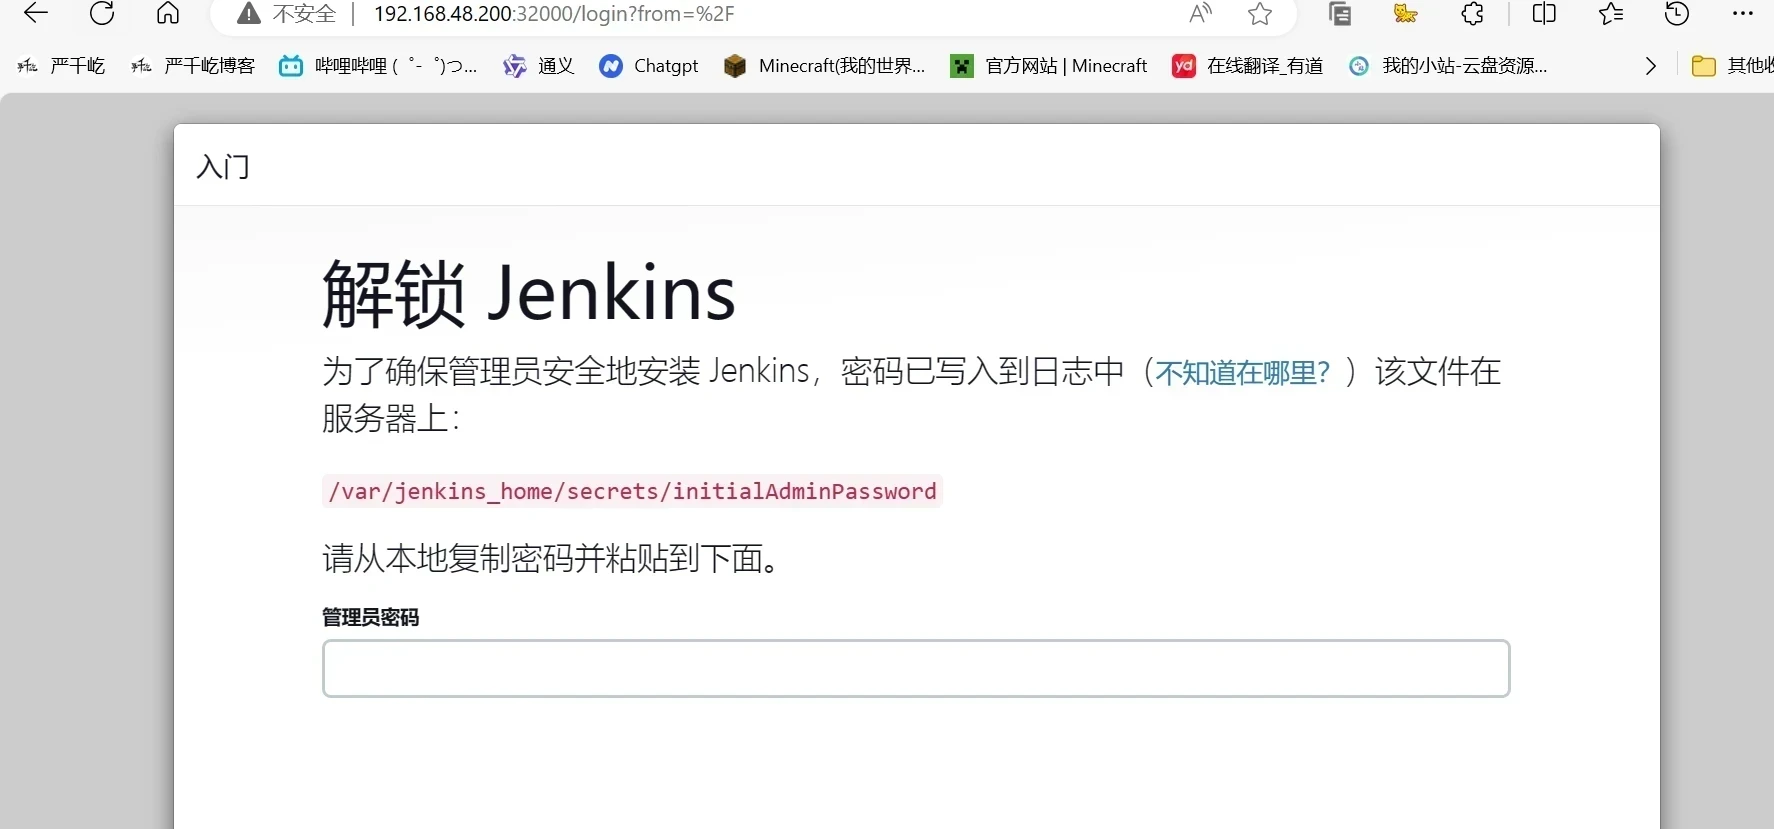The width and height of the screenshot is (1774, 829).
Task: Open the 哔哩哔哩 bookmark
Action: pos(378,66)
